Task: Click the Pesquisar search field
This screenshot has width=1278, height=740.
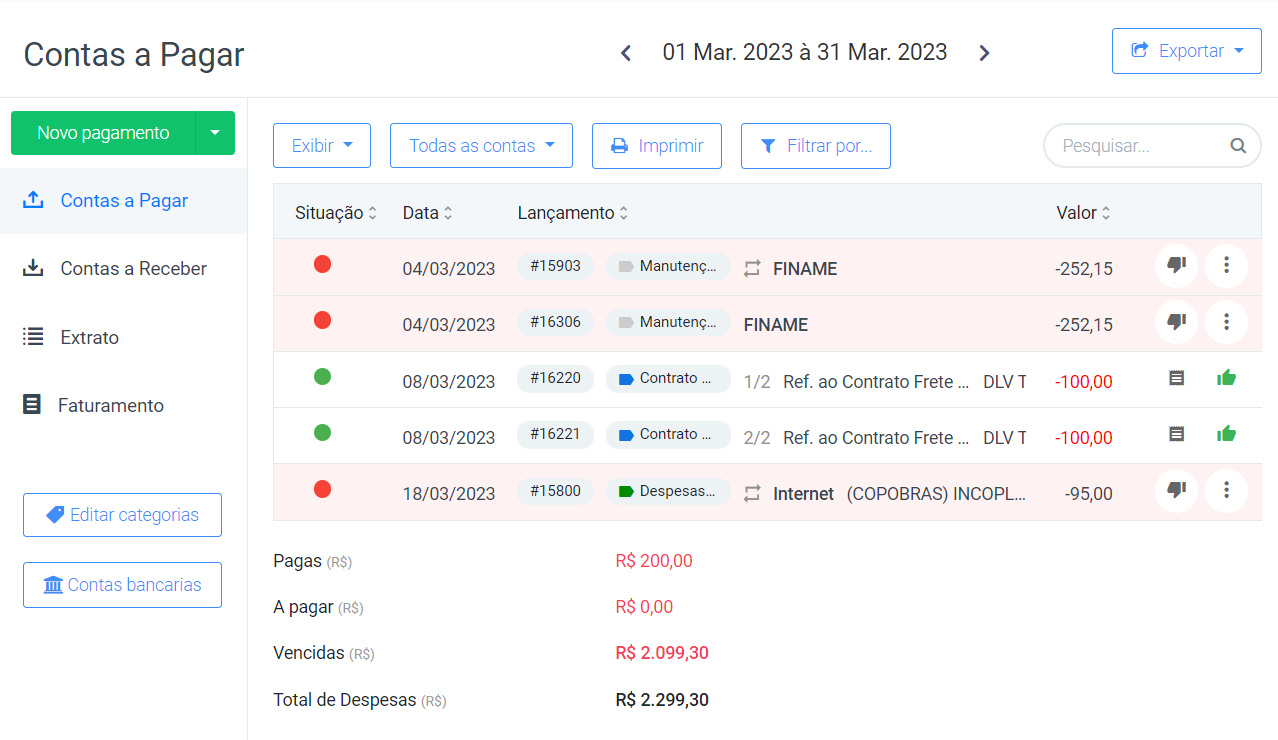Action: (x=1140, y=146)
